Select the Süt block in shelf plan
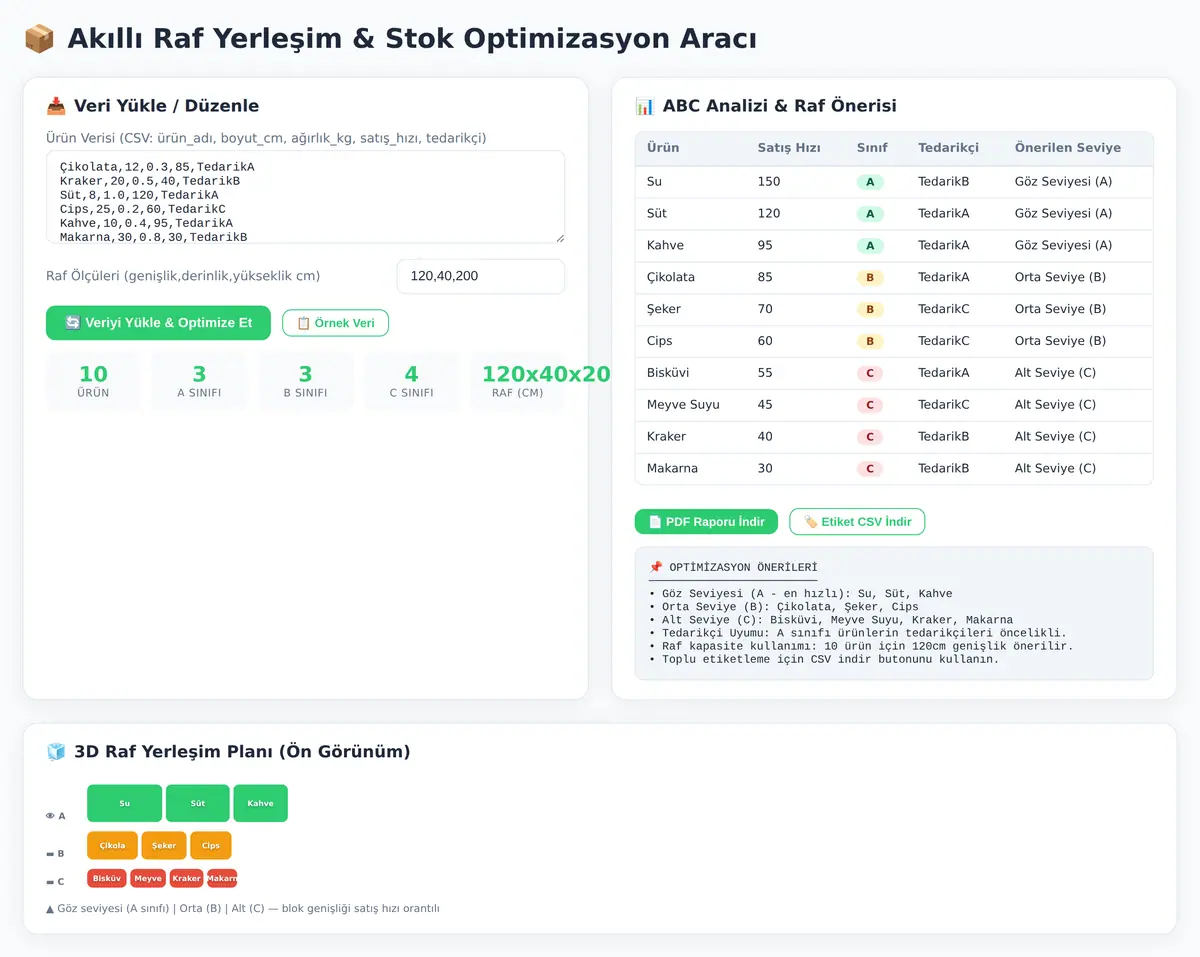This screenshot has height=957, width=1200. point(198,803)
